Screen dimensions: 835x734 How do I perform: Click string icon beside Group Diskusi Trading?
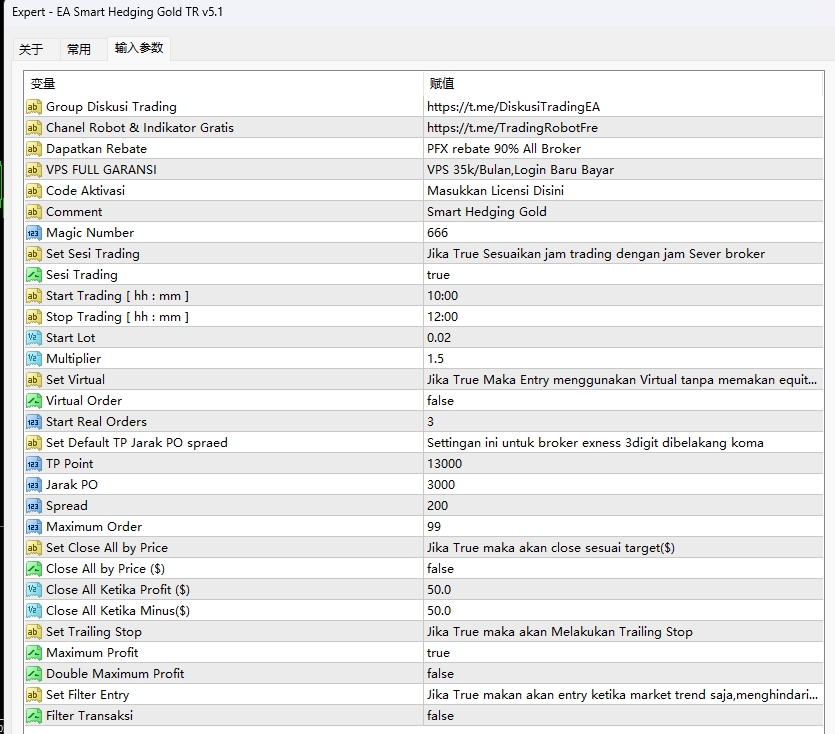pyautogui.click(x=34, y=107)
